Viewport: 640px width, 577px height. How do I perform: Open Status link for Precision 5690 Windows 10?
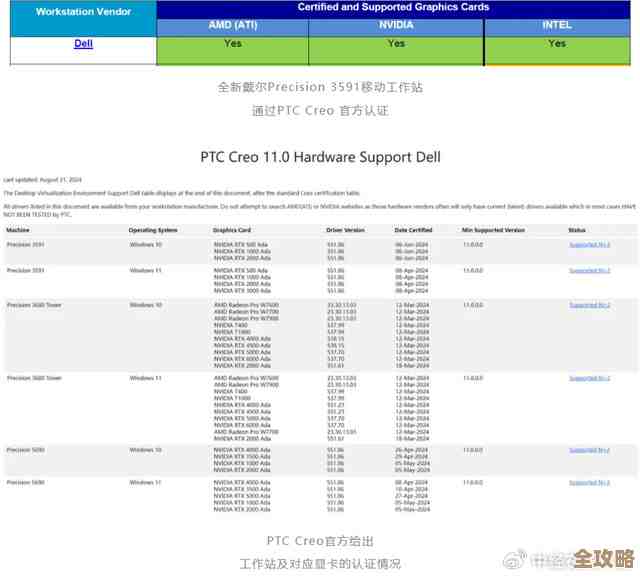pos(589,450)
